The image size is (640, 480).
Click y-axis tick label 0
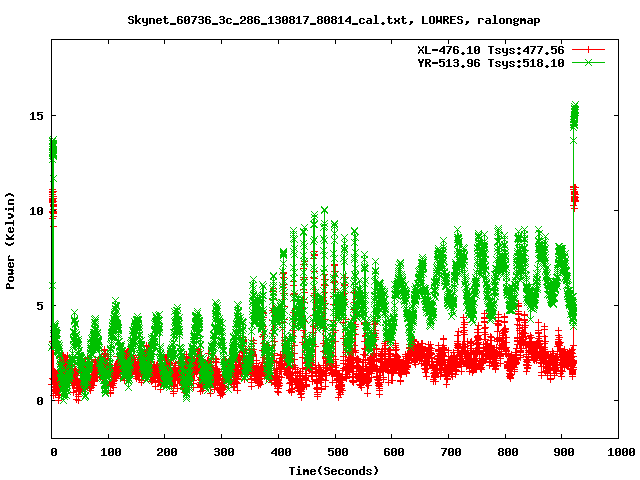(x=40, y=401)
